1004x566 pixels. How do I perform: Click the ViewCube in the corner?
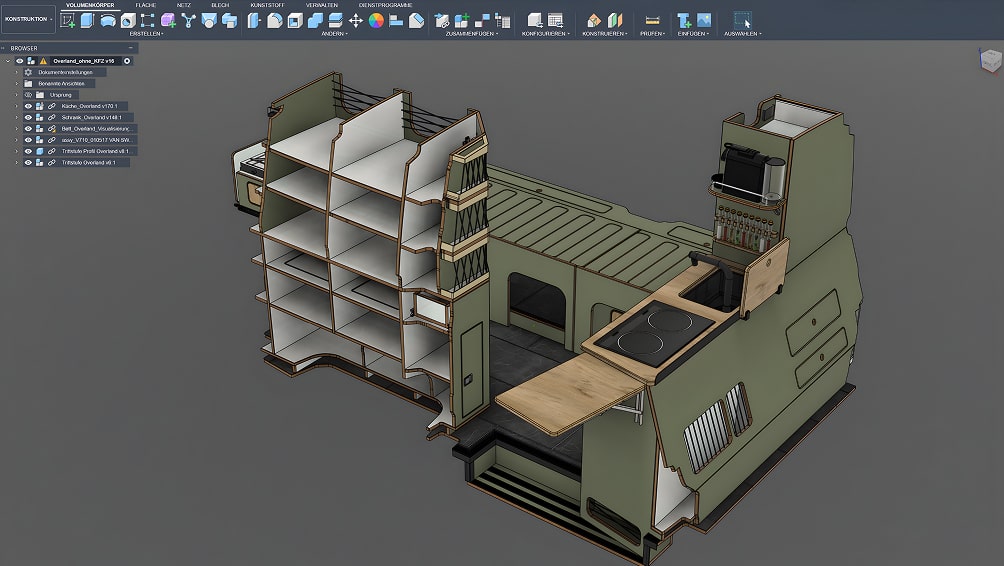988,59
